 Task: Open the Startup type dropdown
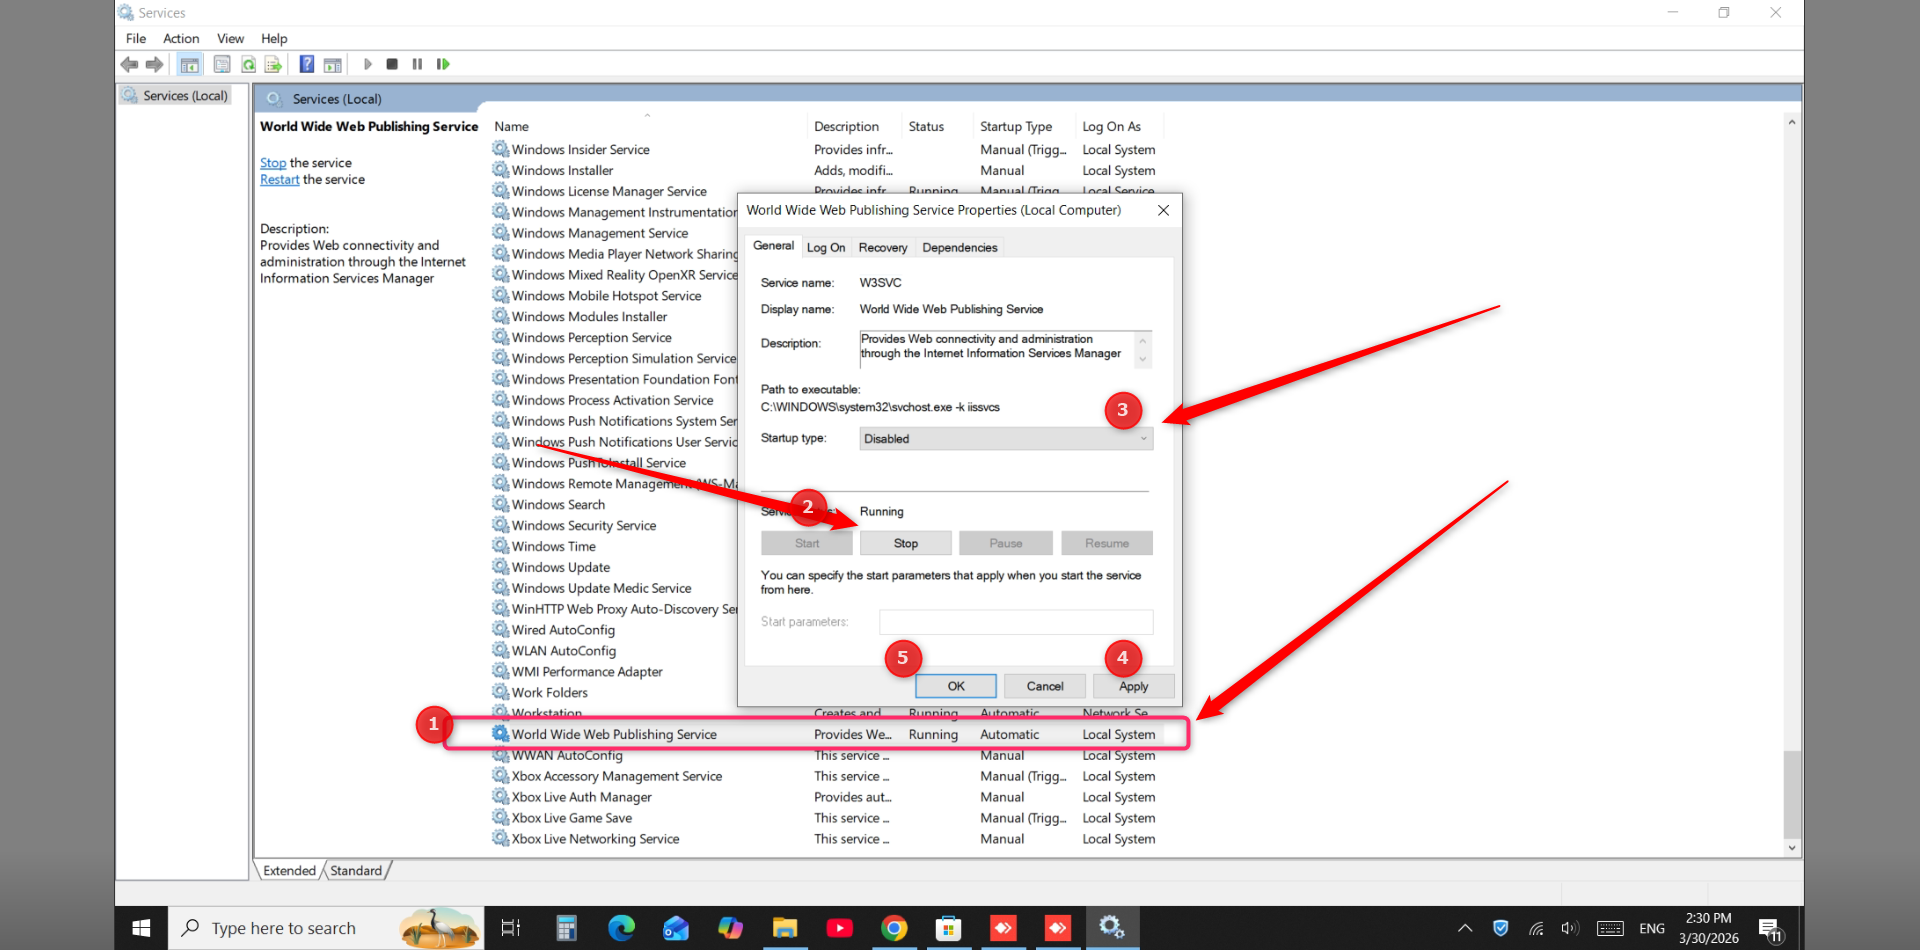coord(1006,439)
